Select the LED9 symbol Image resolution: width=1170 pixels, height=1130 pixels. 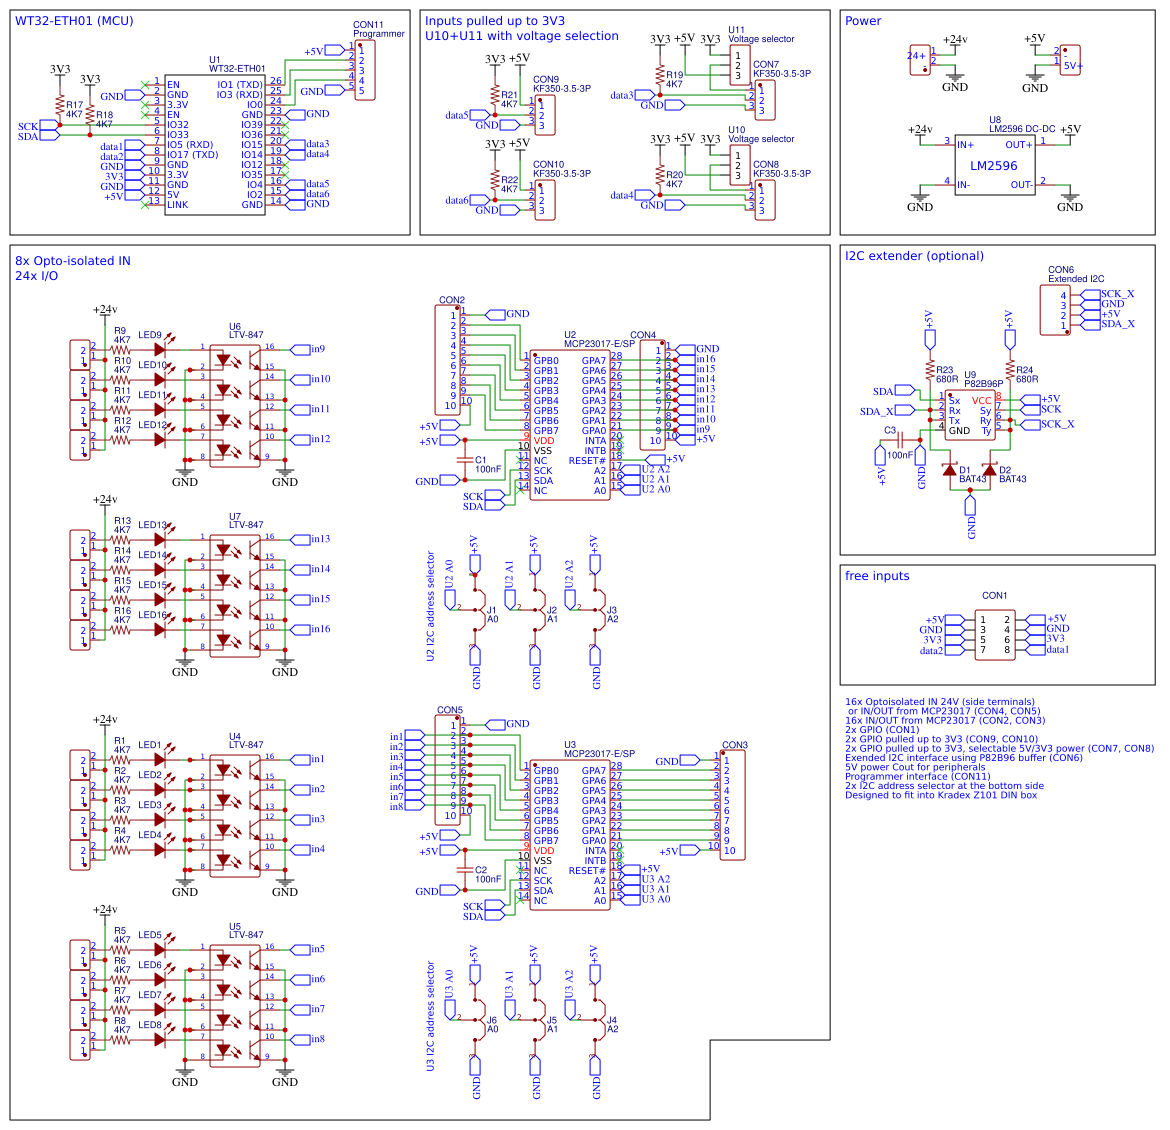point(158,348)
